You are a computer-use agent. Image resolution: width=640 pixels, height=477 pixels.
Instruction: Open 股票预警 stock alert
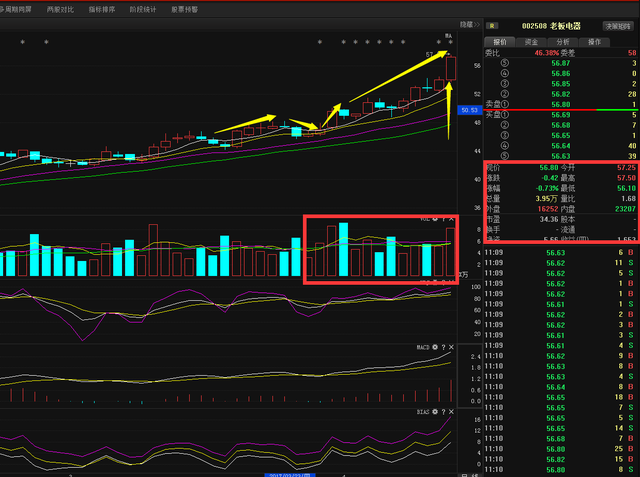tap(184, 8)
